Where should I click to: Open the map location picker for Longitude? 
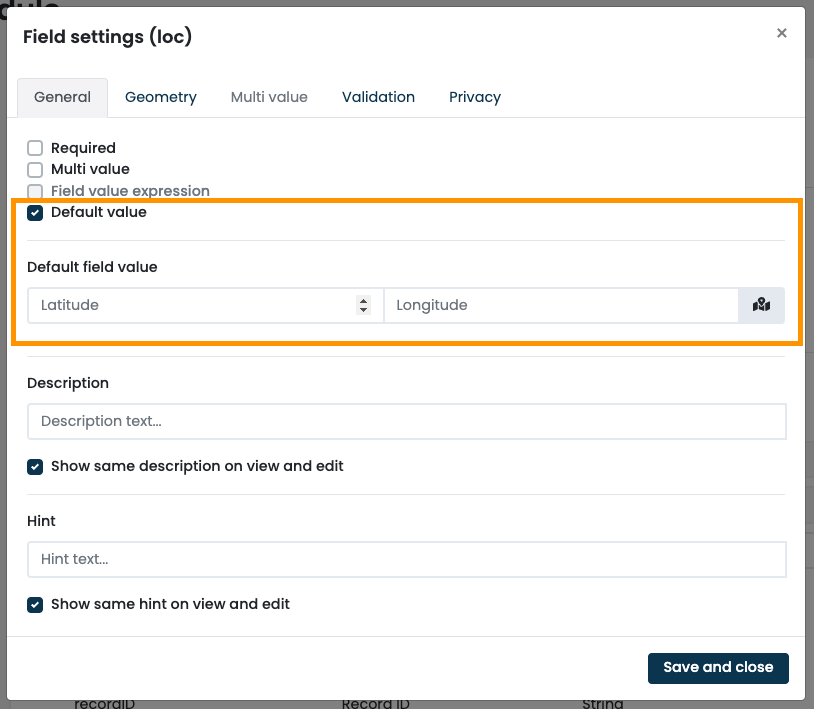[761, 305]
